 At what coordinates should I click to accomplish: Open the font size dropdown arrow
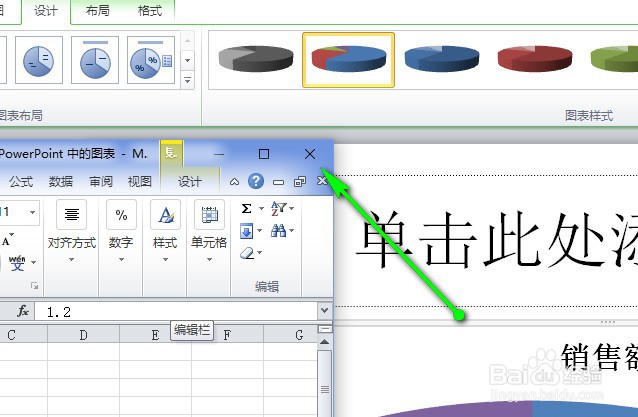[32, 212]
